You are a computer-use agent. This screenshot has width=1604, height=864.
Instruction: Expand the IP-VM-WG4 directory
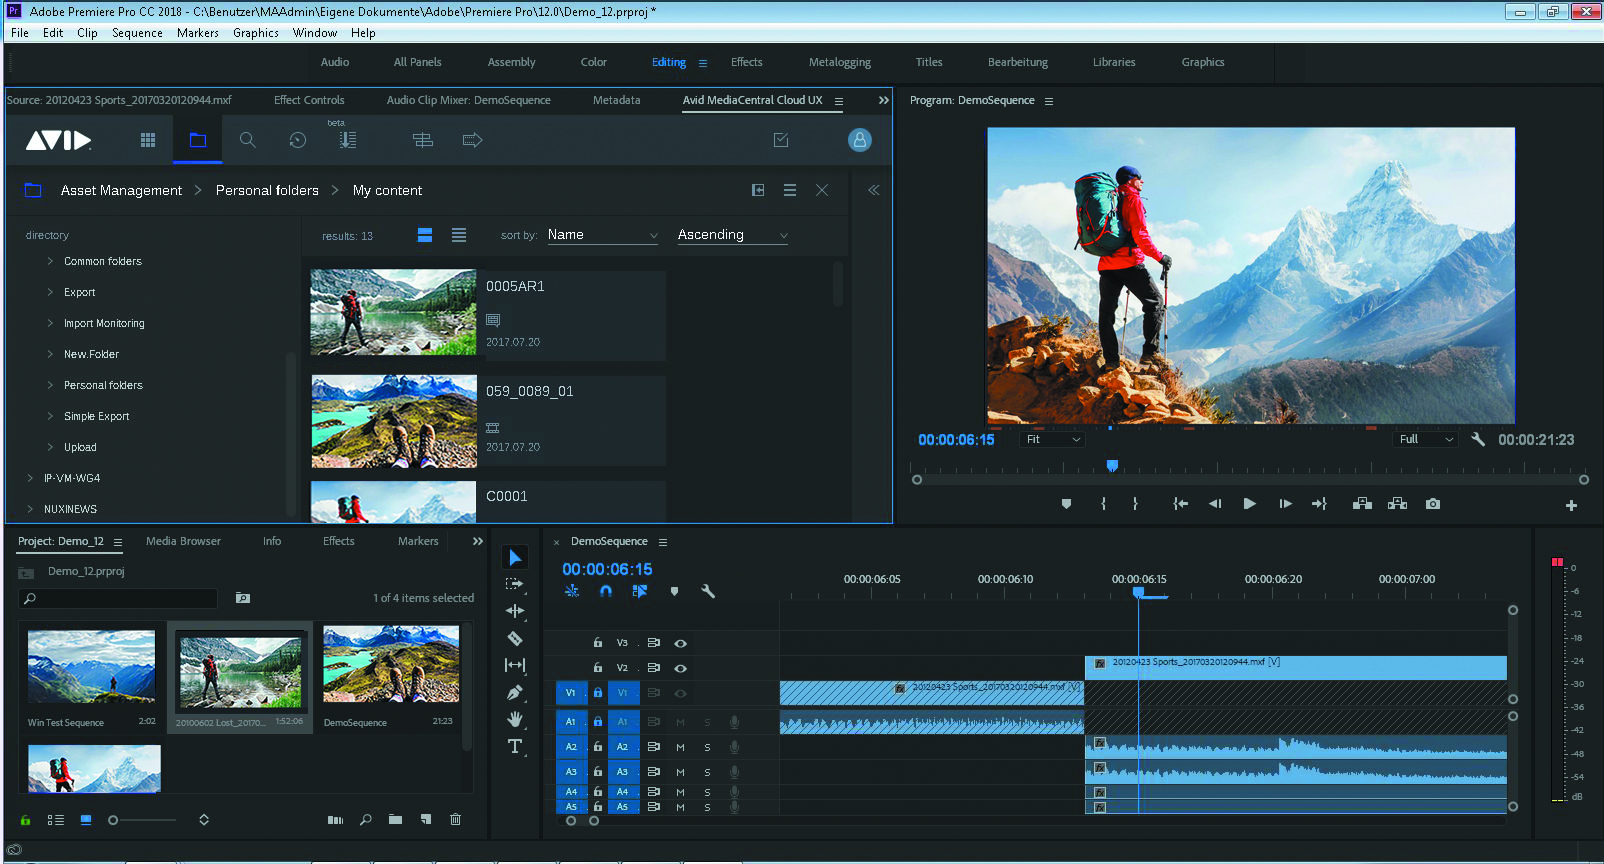pyautogui.click(x=30, y=478)
